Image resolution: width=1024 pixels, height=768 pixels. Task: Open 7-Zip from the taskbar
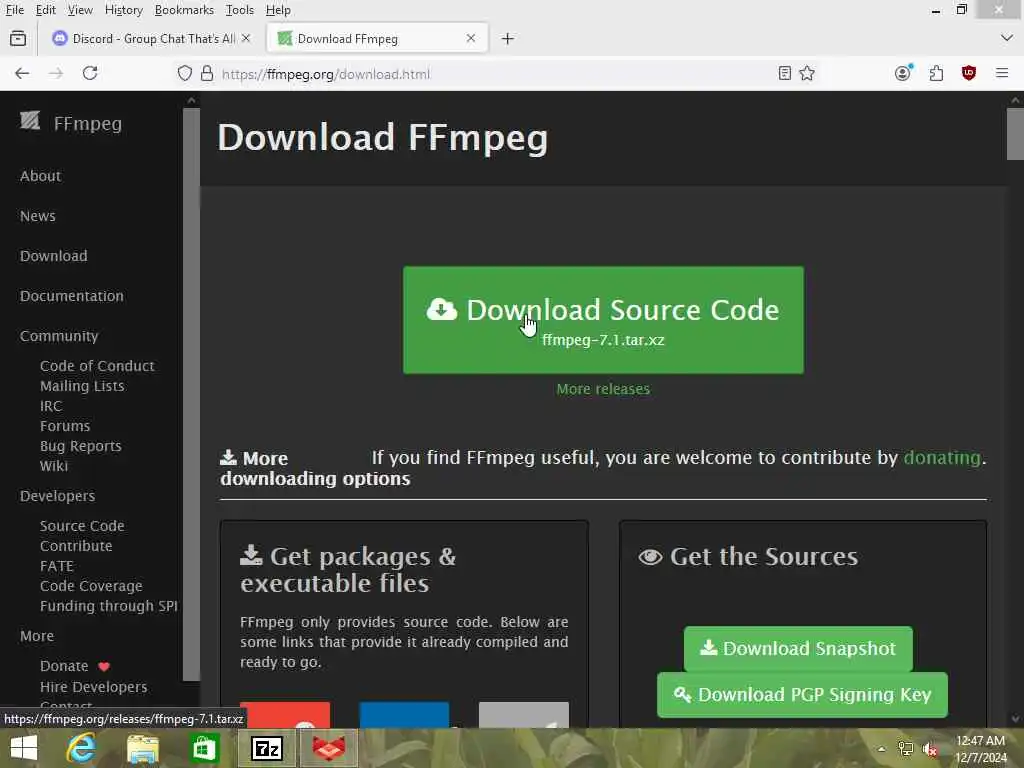click(x=267, y=748)
